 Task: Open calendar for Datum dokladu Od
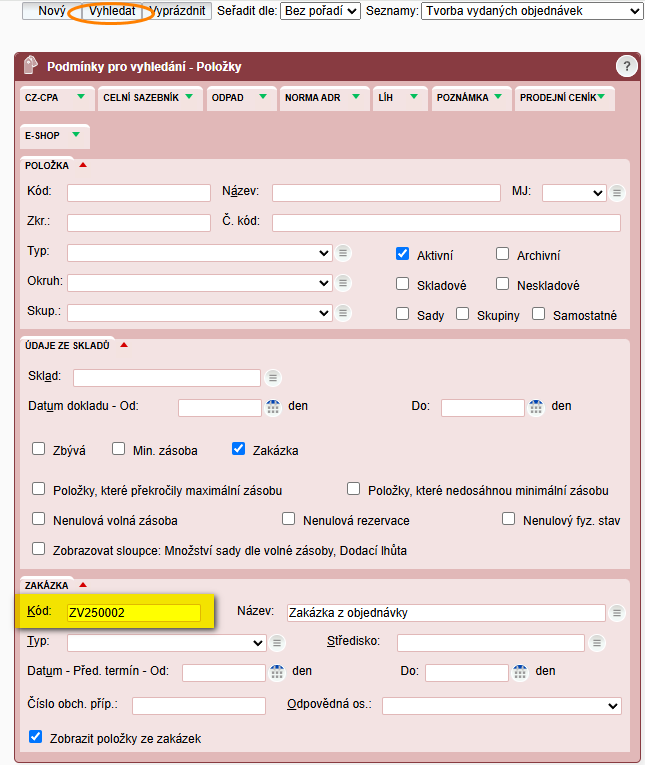pos(275,407)
